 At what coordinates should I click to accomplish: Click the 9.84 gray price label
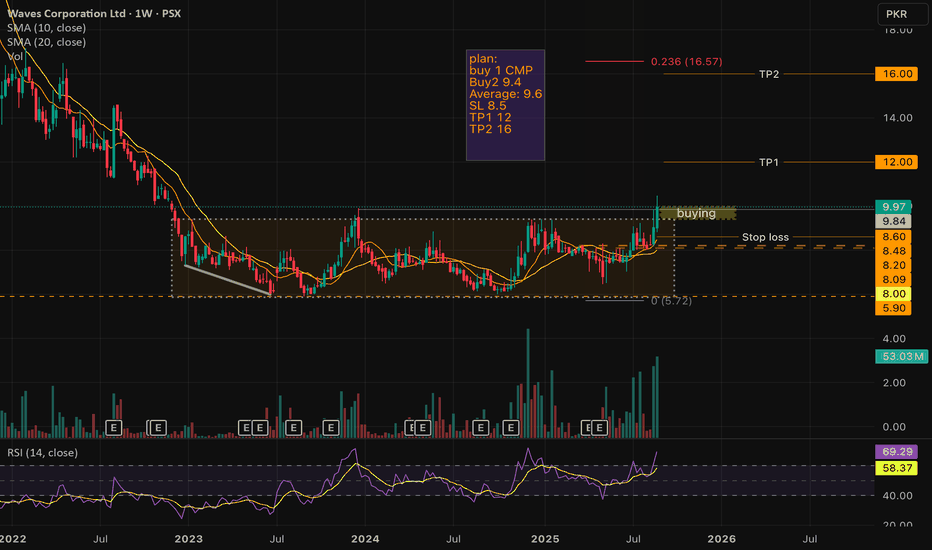pos(893,221)
